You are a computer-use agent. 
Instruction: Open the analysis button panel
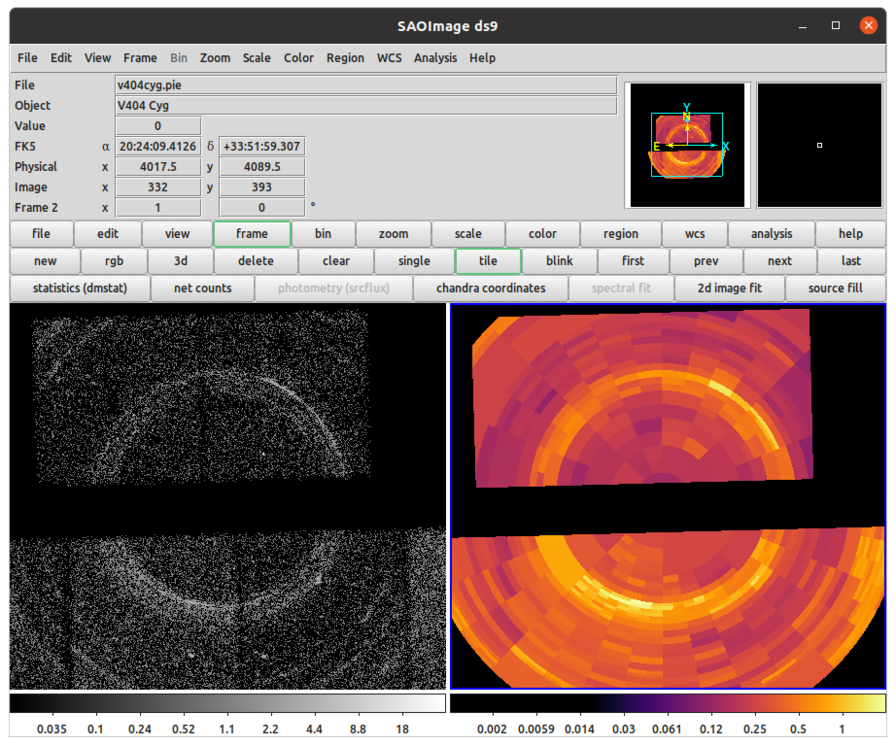click(x=771, y=233)
